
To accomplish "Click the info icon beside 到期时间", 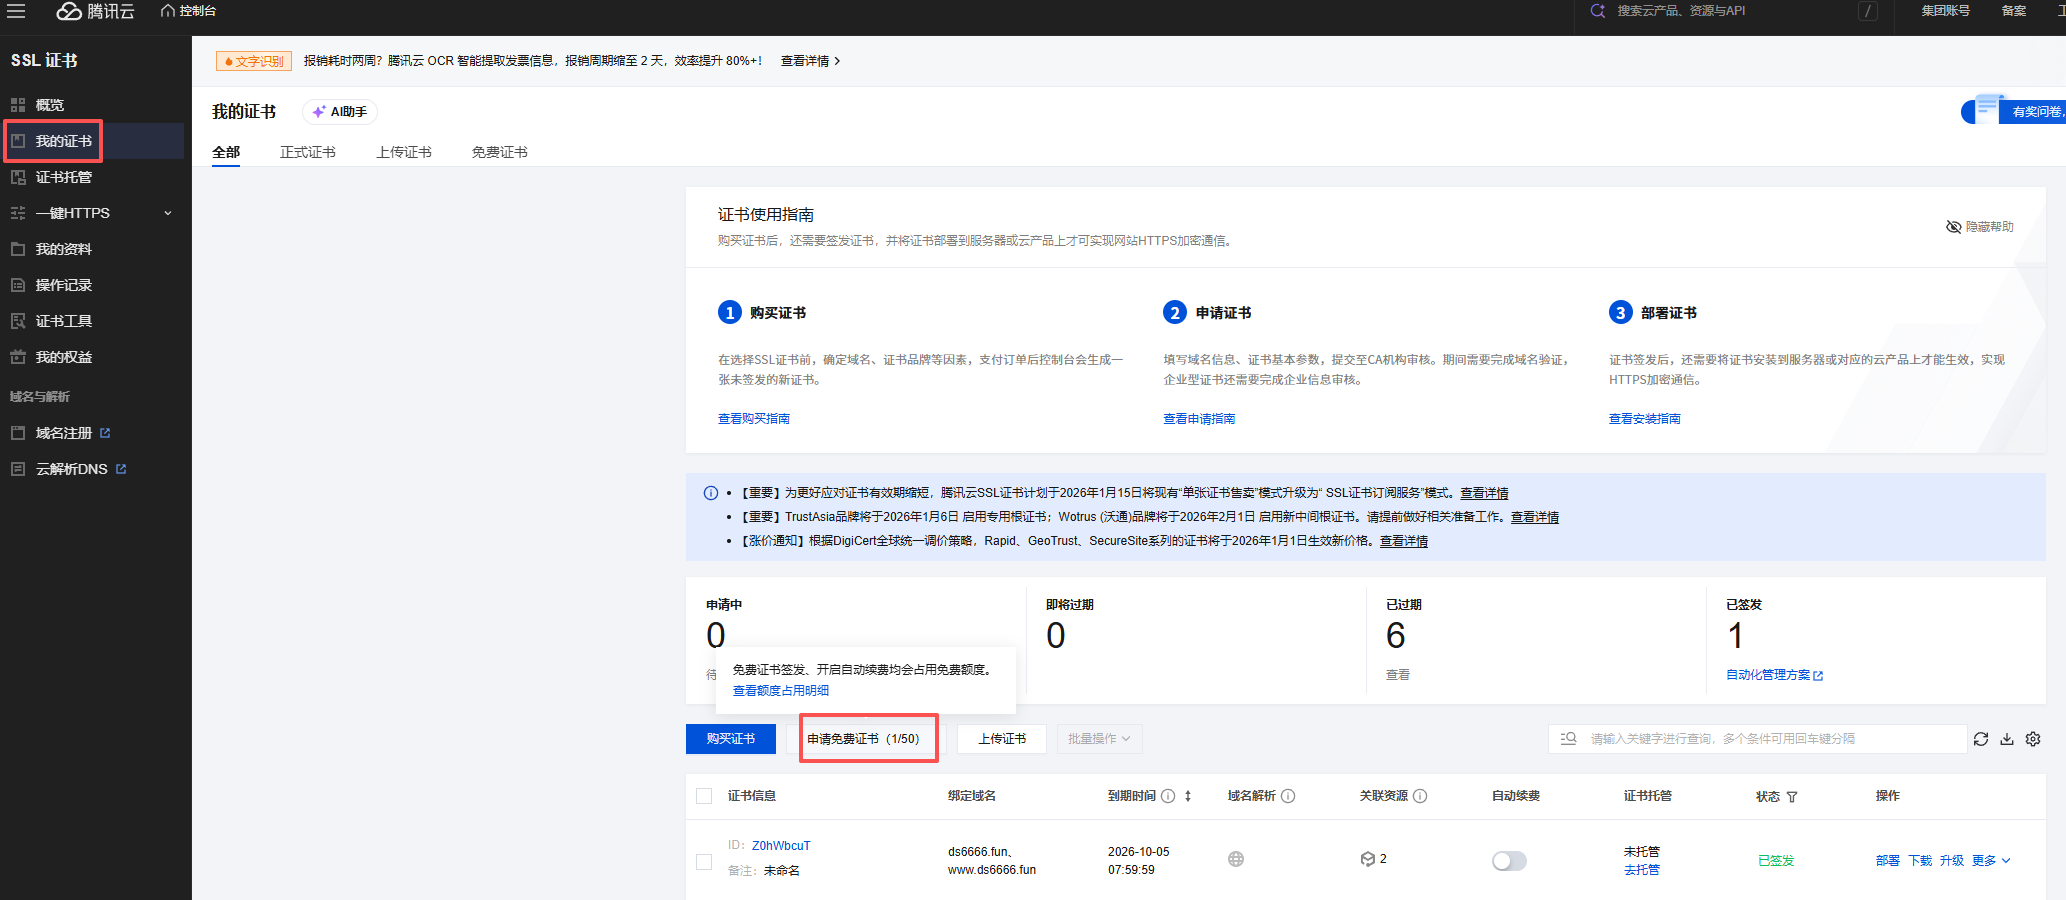I will point(1168,796).
